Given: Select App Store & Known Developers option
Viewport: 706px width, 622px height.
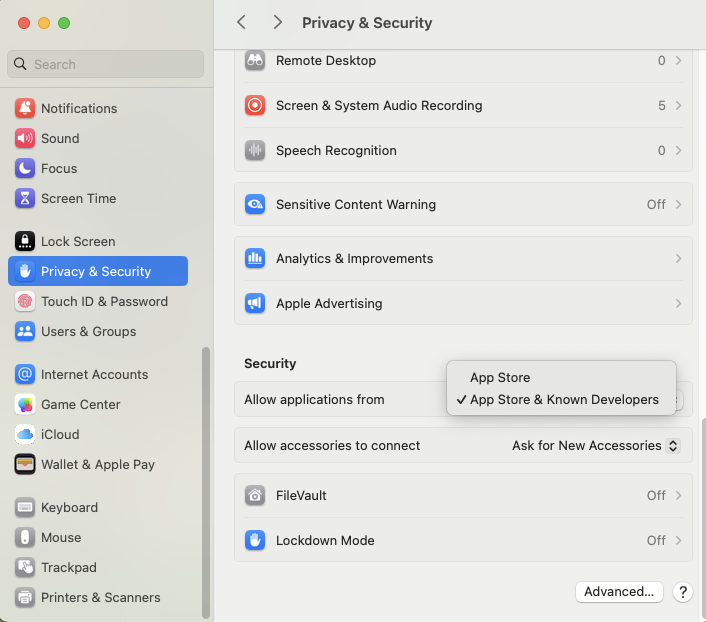Looking at the screenshot, I should click(564, 399).
